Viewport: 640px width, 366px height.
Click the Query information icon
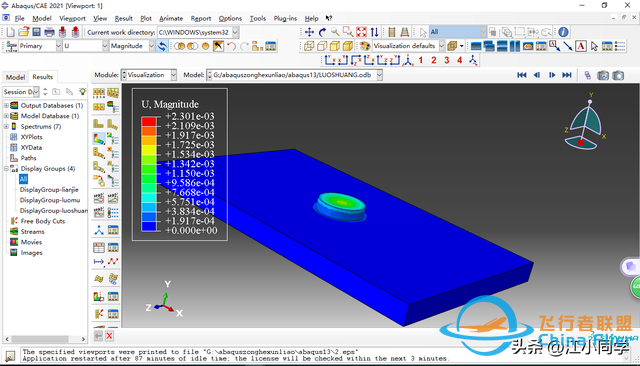click(x=563, y=32)
